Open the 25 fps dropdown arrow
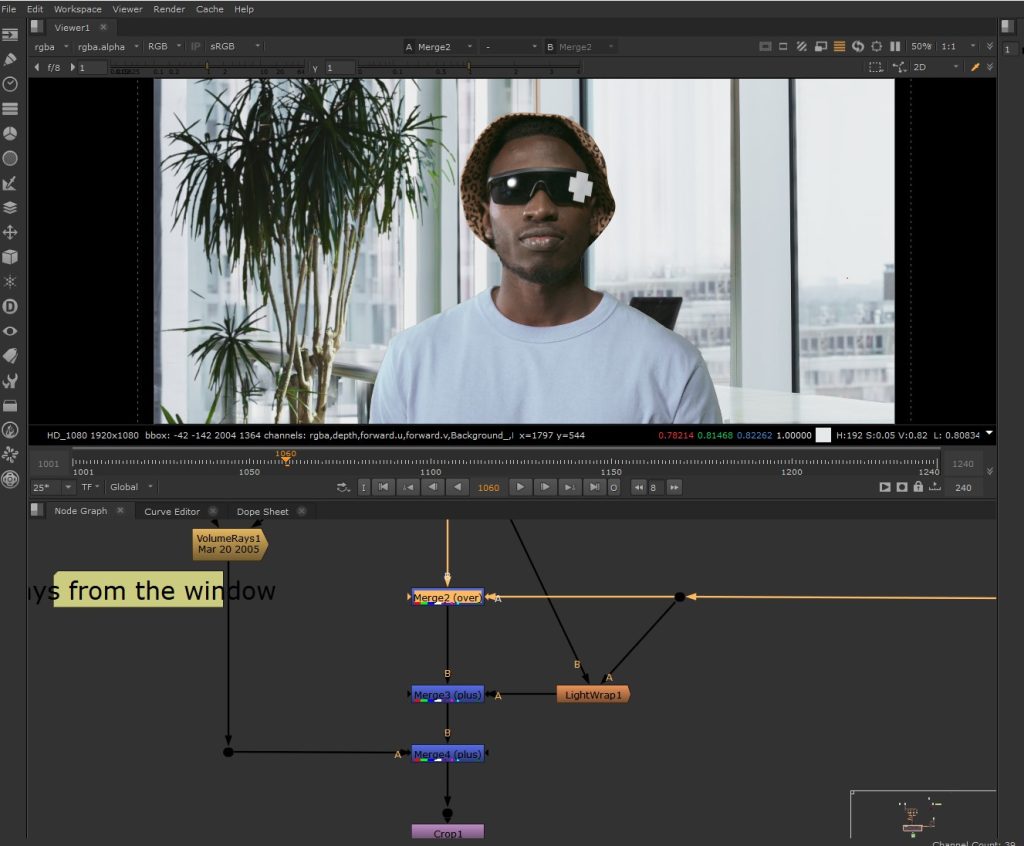 click(x=68, y=487)
